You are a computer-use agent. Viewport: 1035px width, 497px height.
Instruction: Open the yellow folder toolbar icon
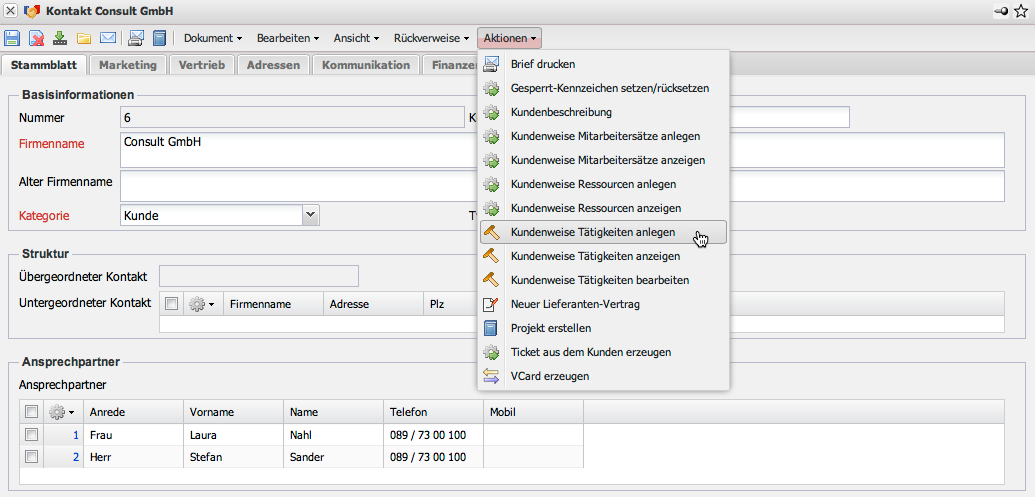click(84, 39)
